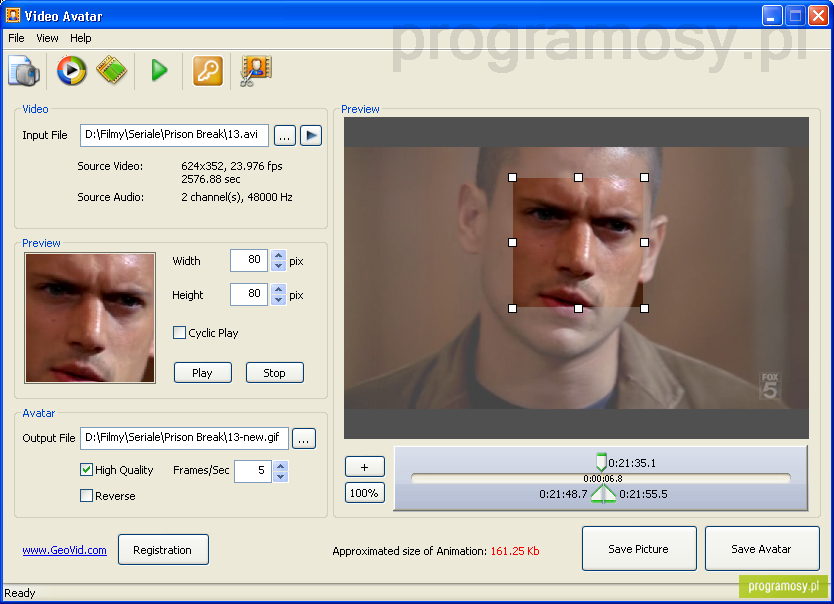The image size is (834, 604).
Task: Click the Output File path field
Action: pos(185,438)
